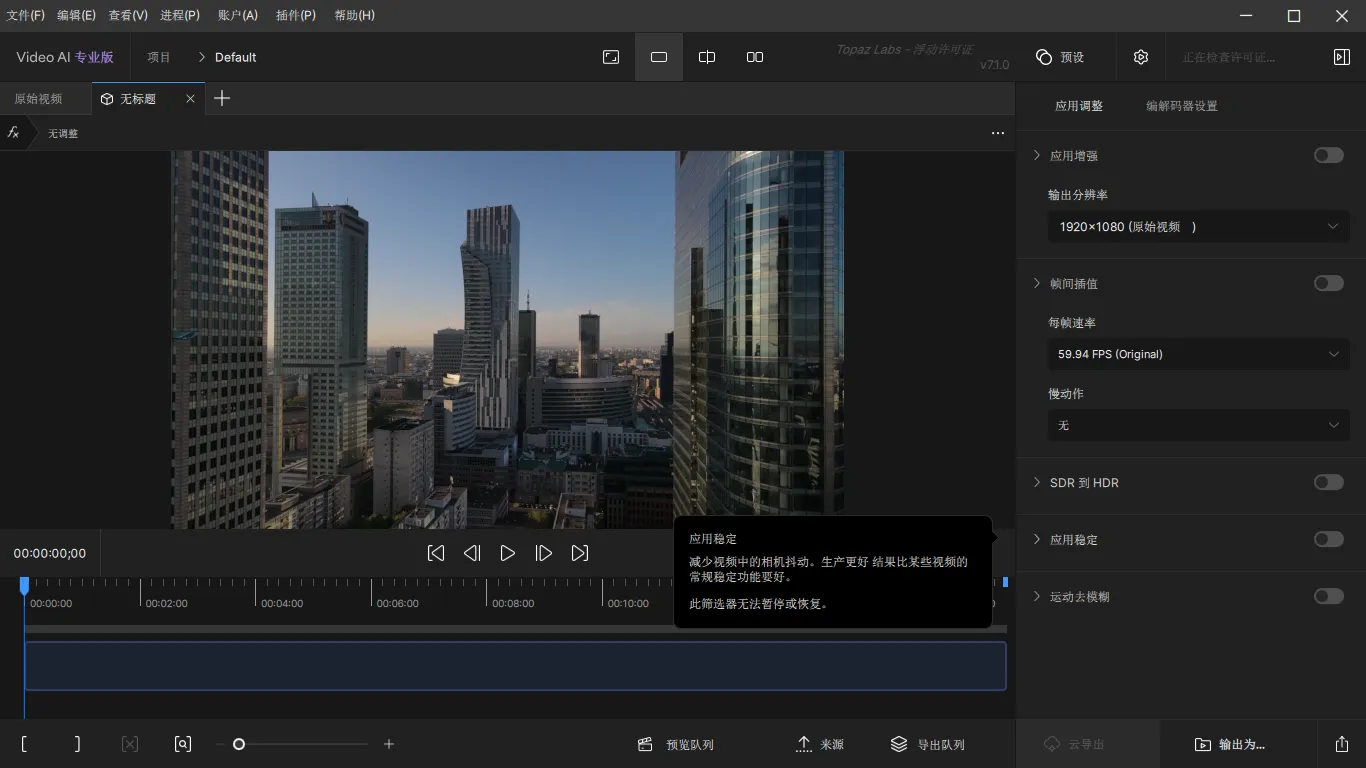The width and height of the screenshot is (1366, 768).
Task: Enable the 应用增强 toggle
Action: tap(1328, 155)
